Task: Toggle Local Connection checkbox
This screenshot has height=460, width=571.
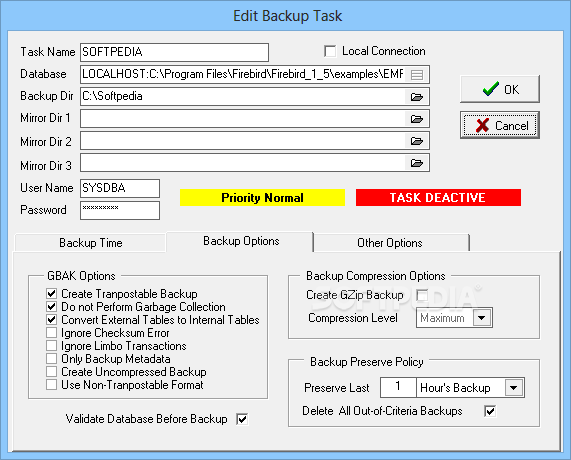Action: [x=330, y=51]
